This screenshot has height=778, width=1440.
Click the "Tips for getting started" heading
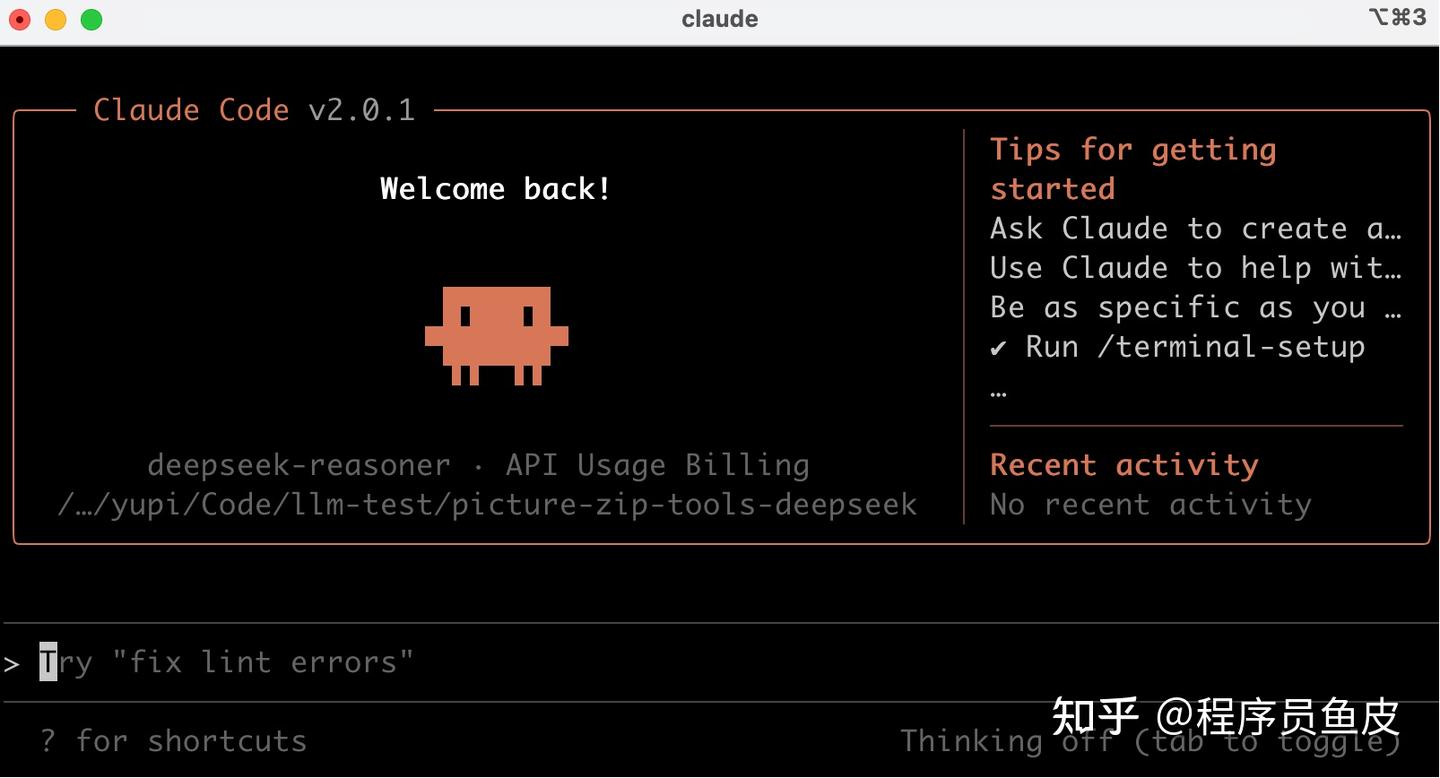pos(1133,169)
